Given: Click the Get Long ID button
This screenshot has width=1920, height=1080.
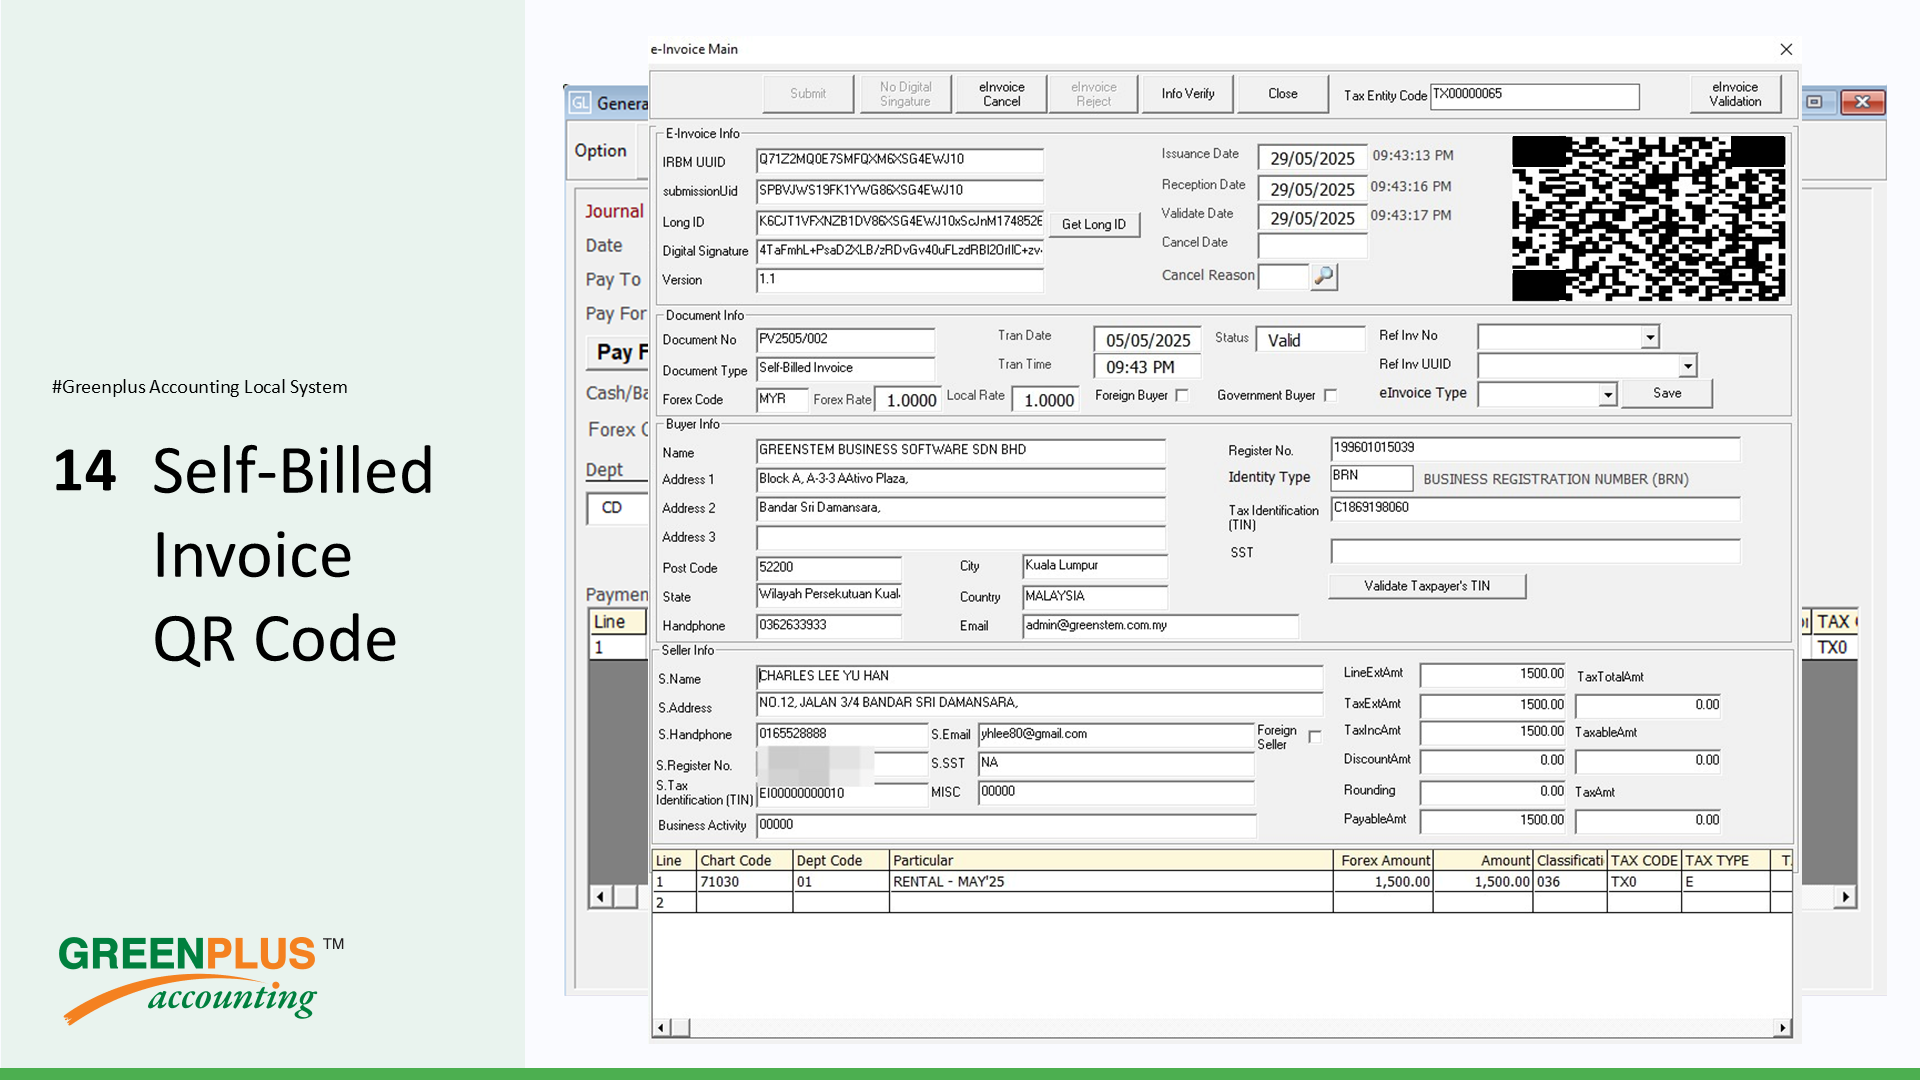Looking at the screenshot, I should pyautogui.click(x=1094, y=225).
